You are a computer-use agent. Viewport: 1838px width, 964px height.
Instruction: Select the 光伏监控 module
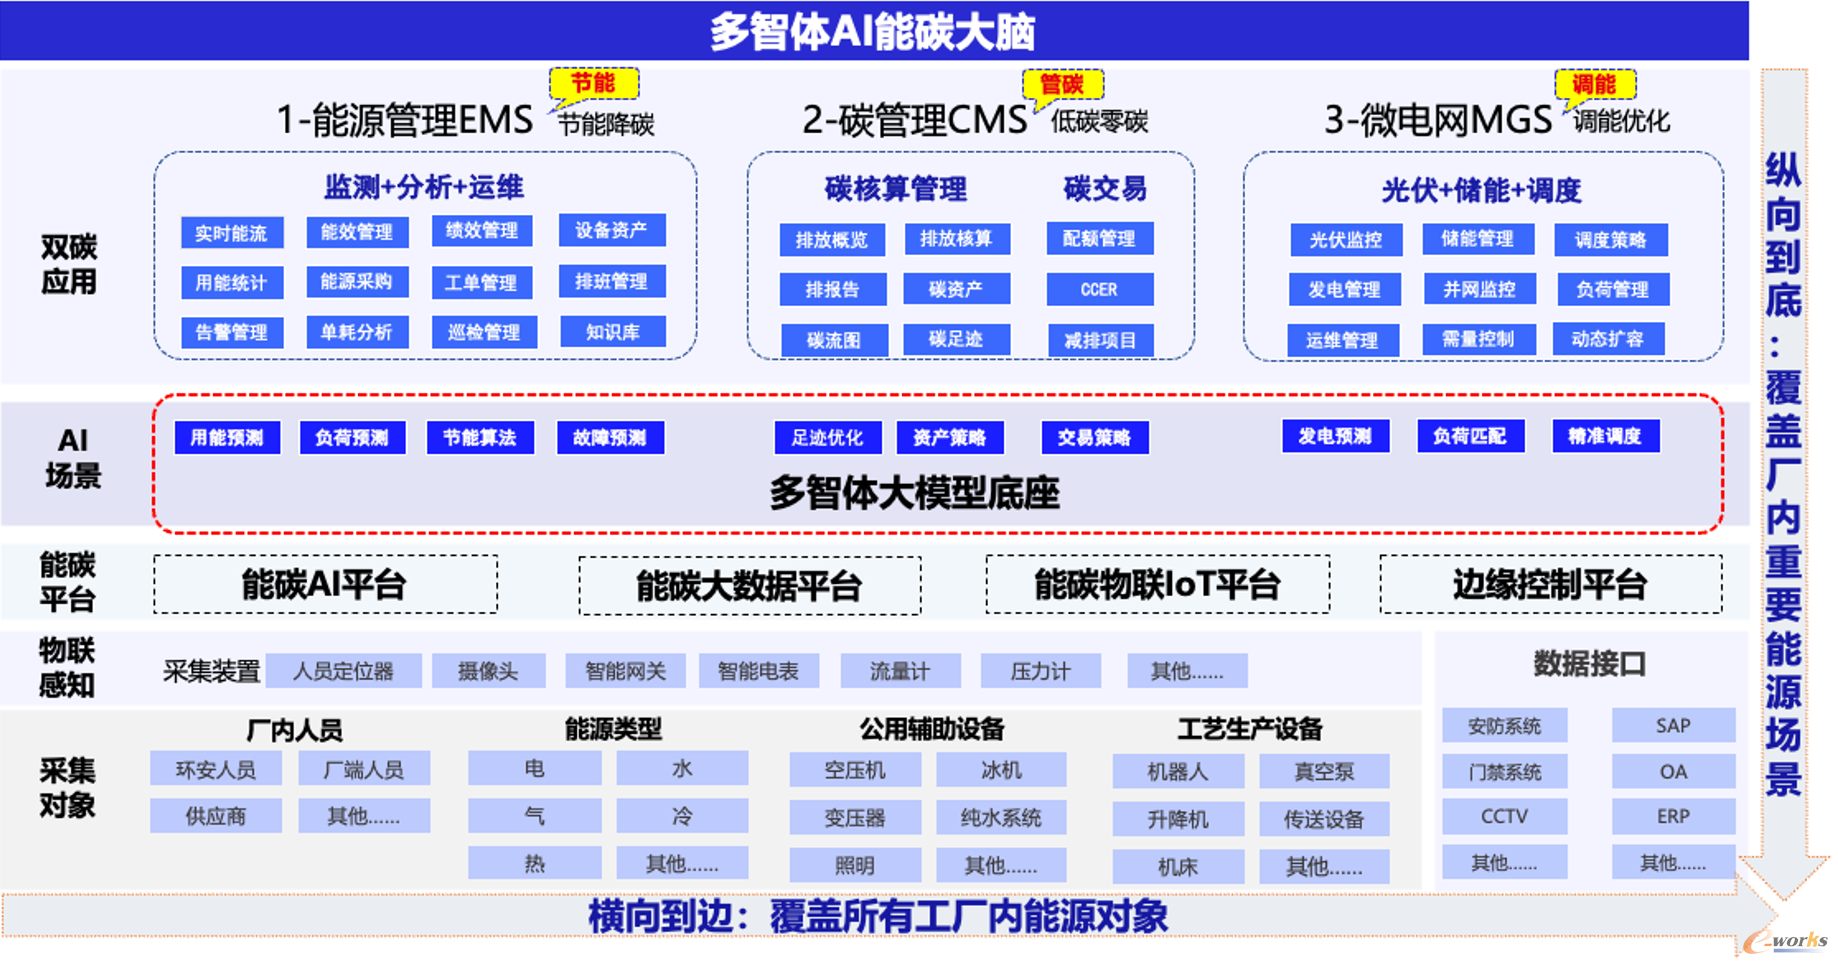pyautogui.click(x=1345, y=240)
